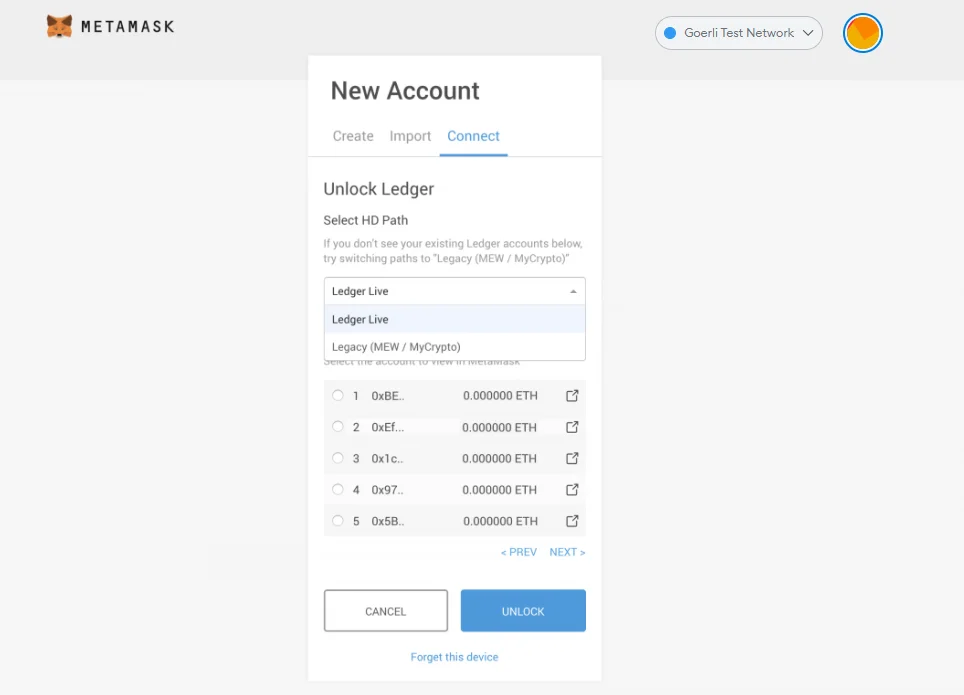This screenshot has width=964, height=695.
Task: Open the account avatar menu
Action: 862,33
